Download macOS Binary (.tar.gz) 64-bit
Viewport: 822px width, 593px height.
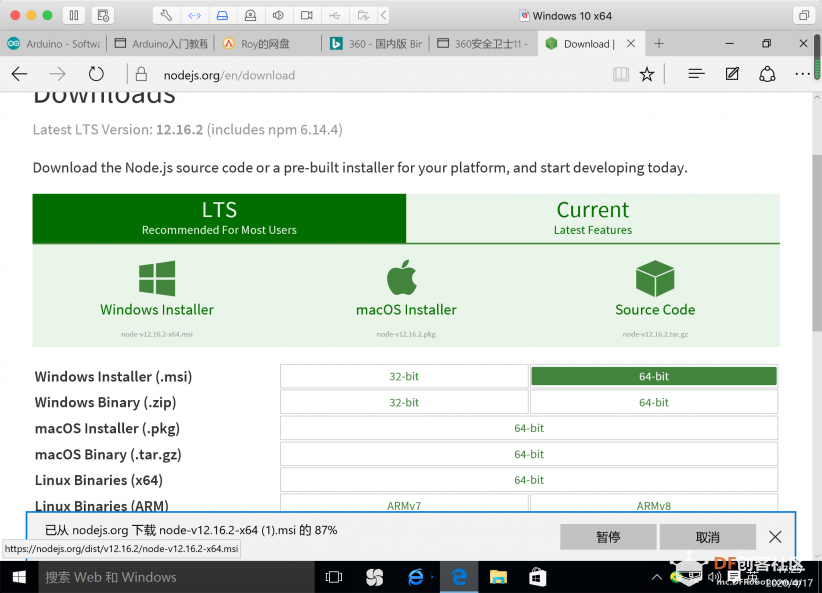(529, 454)
